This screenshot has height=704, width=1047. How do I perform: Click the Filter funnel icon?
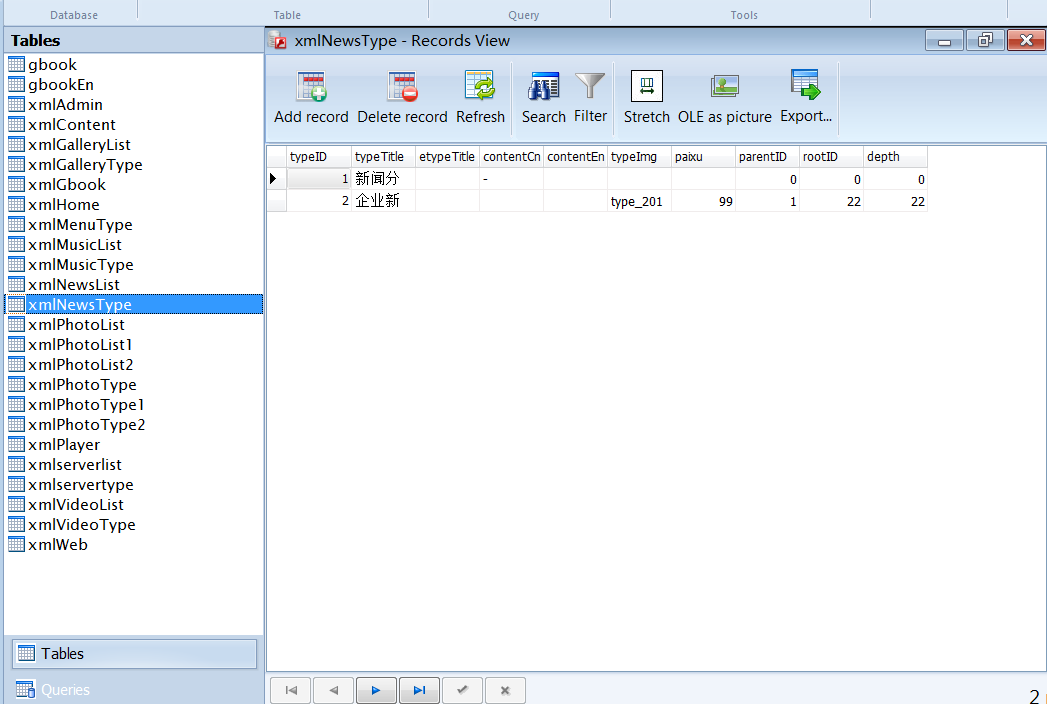590,87
